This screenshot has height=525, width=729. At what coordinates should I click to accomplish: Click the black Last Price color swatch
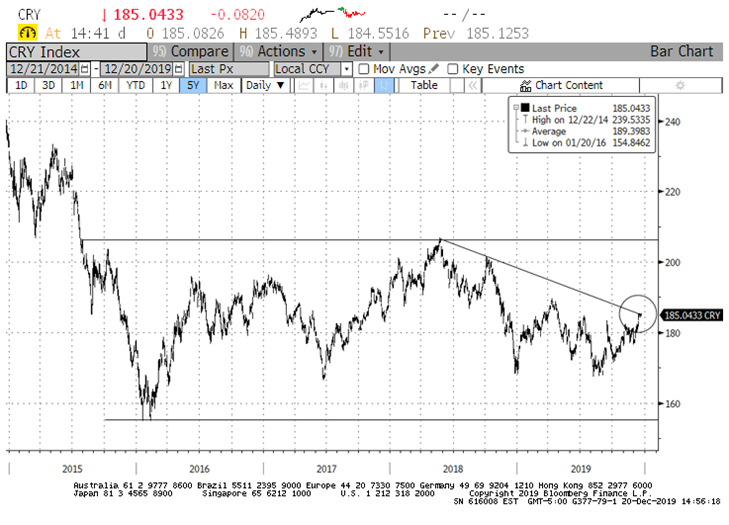tap(524, 107)
